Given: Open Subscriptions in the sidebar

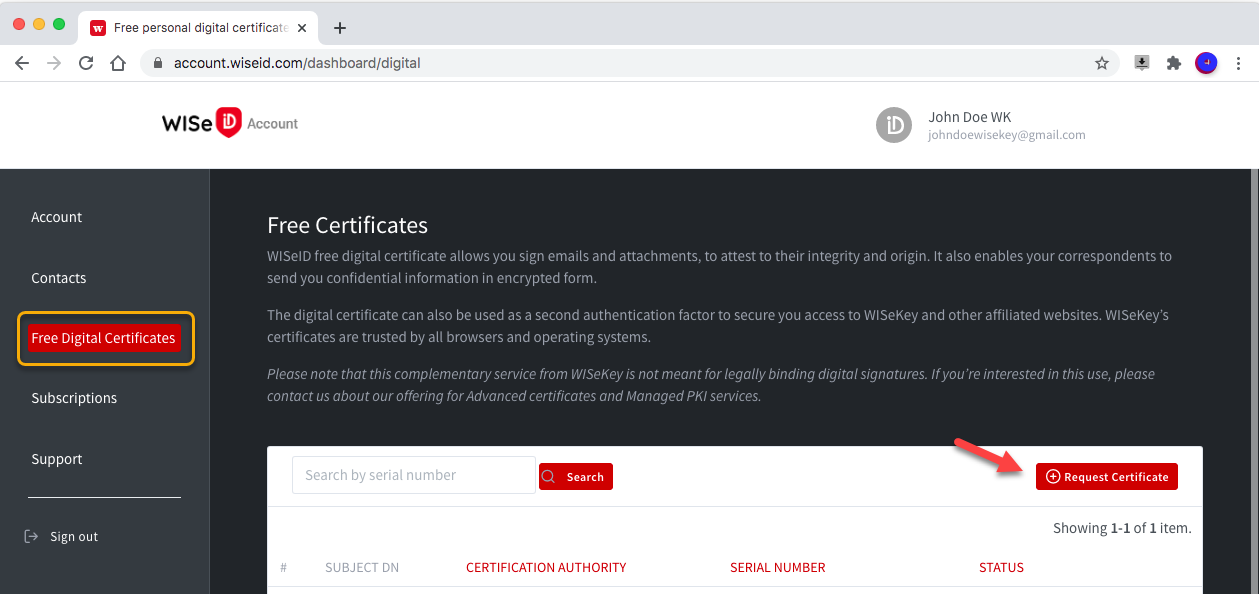Looking at the screenshot, I should (x=74, y=398).
